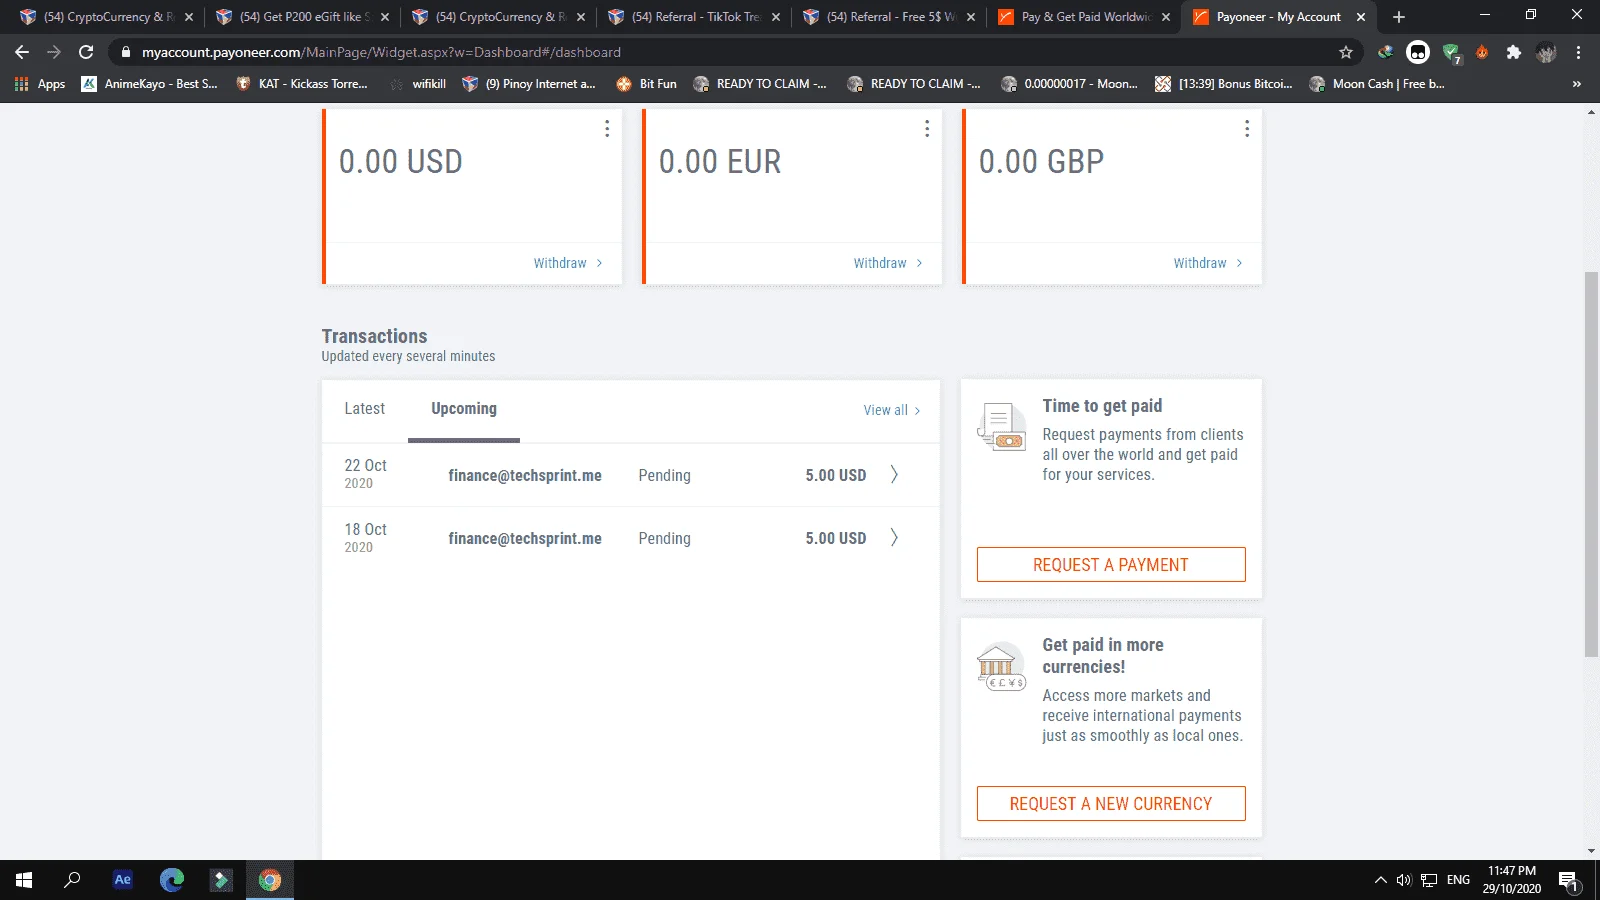Click the REQUEST A PAYMENT button
This screenshot has height=900, width=1600.
1111,564
